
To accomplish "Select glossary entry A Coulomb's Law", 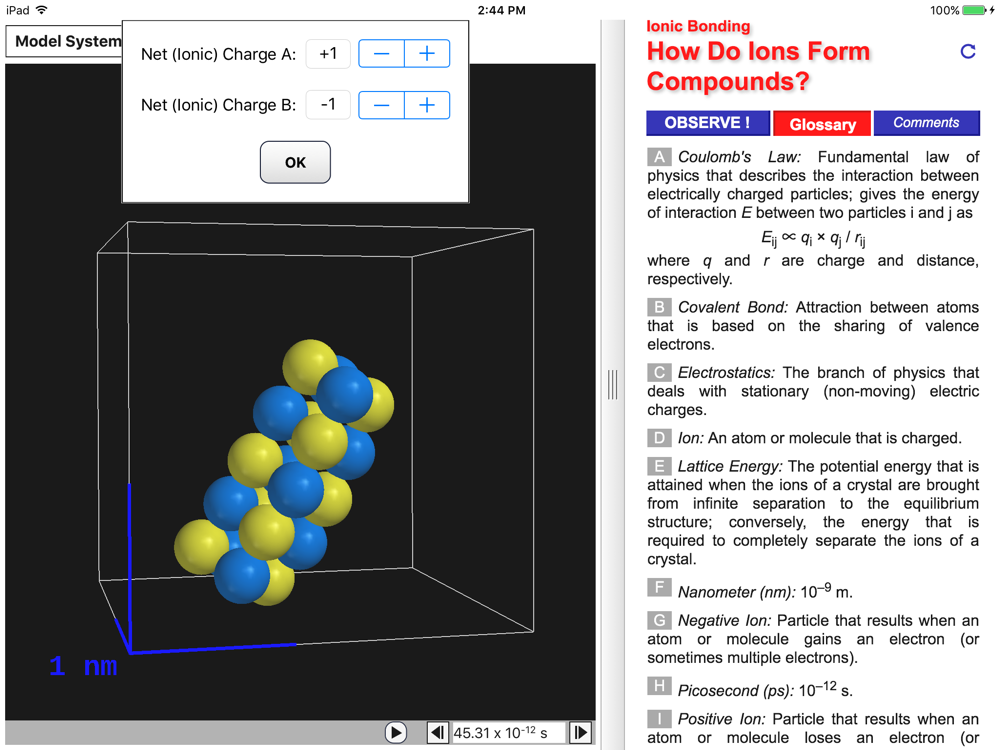I will (x=659, y=157).
